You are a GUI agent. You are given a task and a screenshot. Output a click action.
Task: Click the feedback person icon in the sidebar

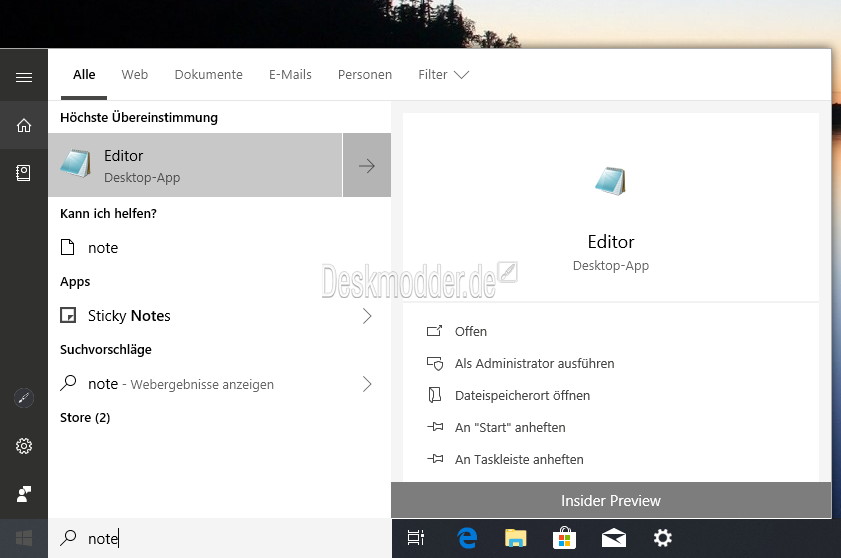tap(24, 494)
